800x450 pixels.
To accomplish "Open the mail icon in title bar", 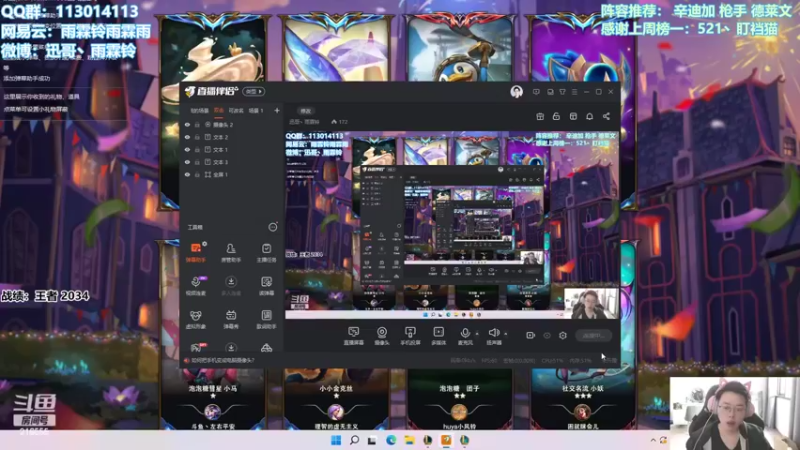I will [x=550, y=92].
